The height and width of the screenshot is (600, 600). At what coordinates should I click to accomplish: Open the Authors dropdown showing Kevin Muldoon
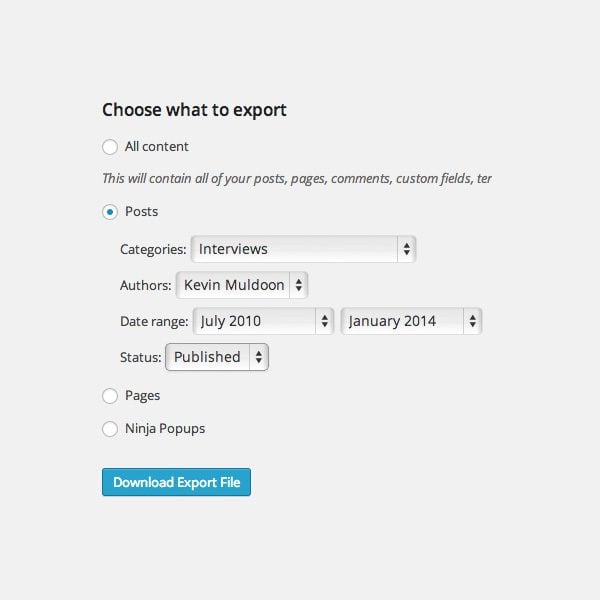(x=242, y=285)
